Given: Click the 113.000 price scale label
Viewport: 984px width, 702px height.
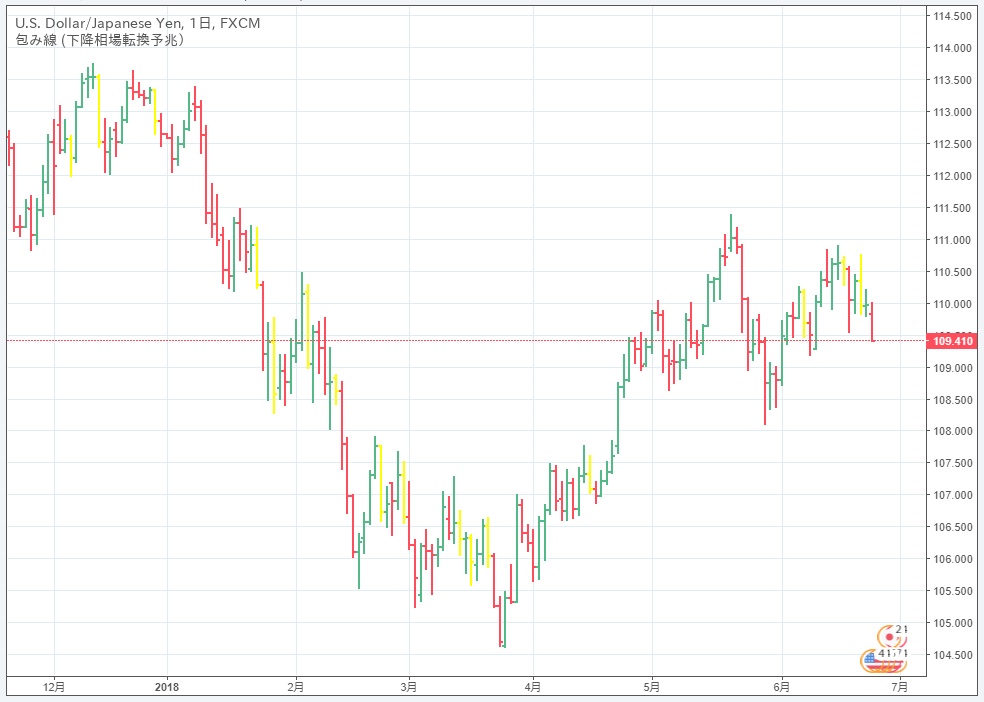Looking at the screenshot, I should (952, 112).
